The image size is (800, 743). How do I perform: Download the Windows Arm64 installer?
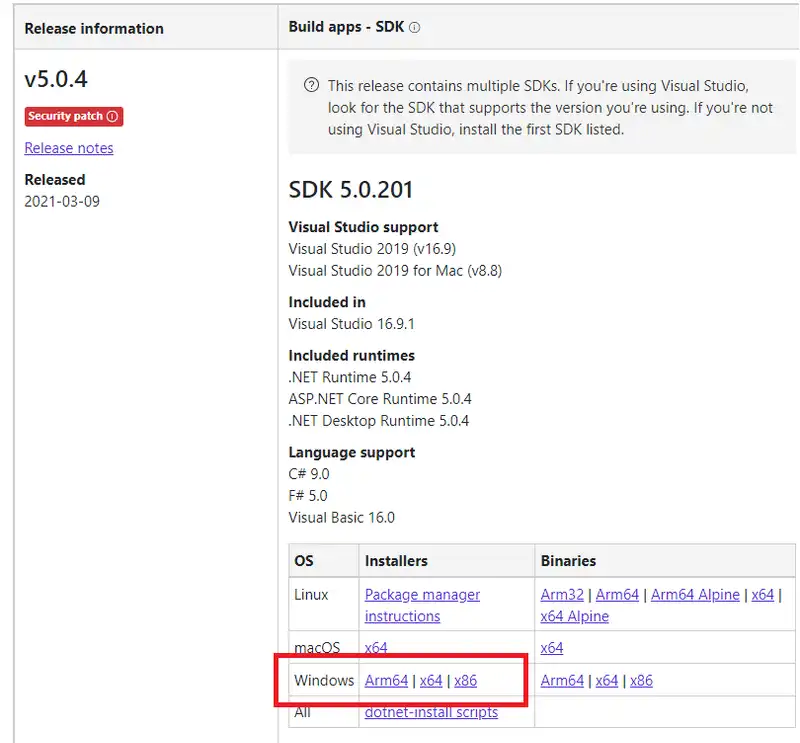(x=386, y=681)
